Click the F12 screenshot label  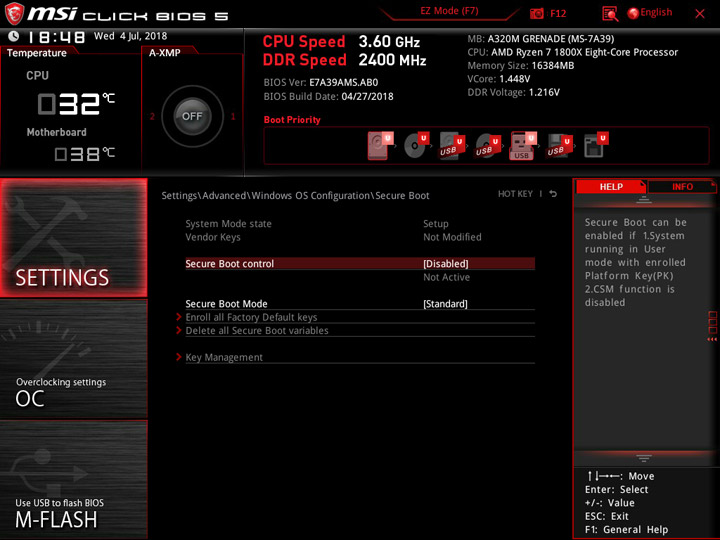coord(558,13)
